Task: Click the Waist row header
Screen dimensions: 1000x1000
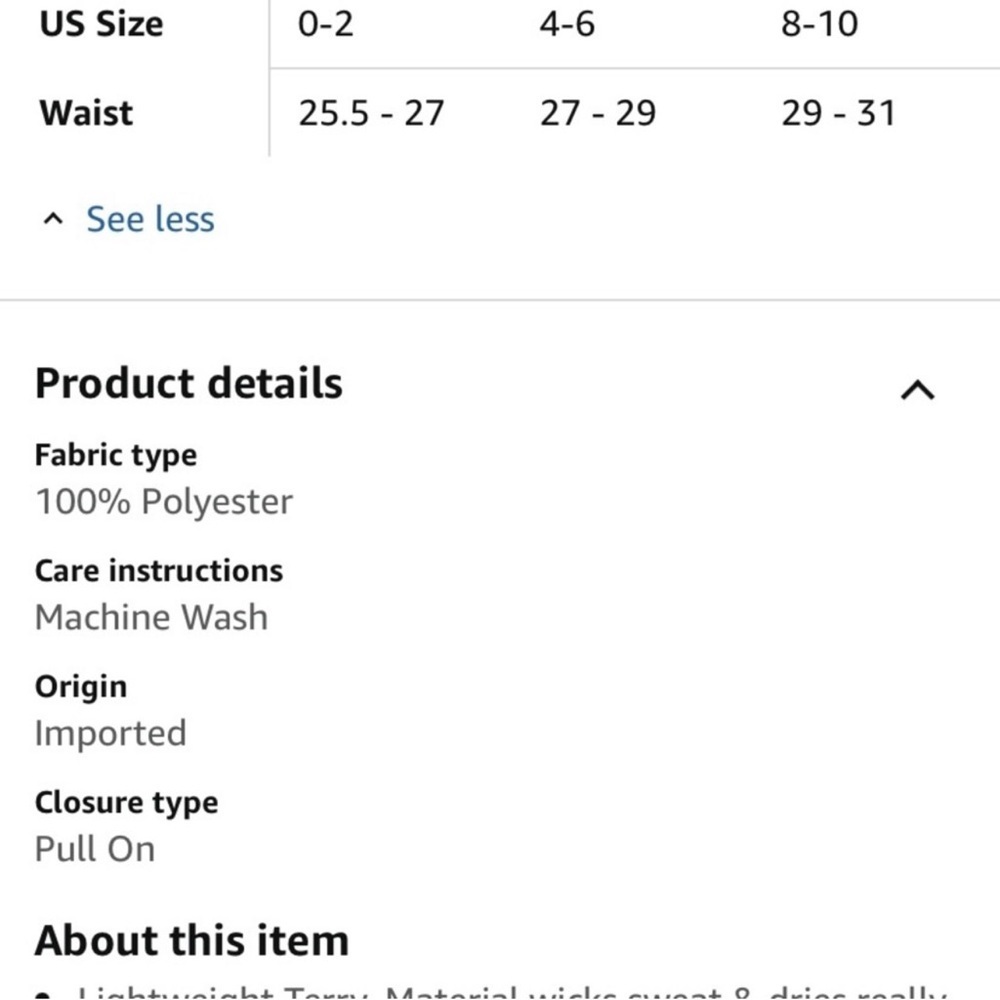Action: tap(86, 113)
